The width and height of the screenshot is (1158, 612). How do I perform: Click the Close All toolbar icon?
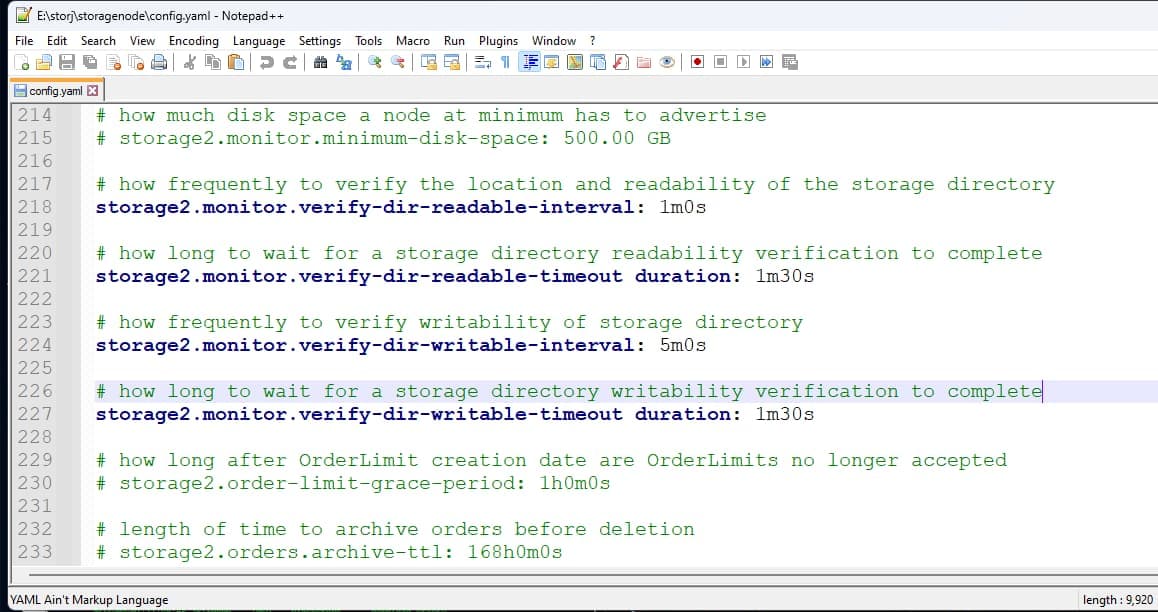click(136, 63)
